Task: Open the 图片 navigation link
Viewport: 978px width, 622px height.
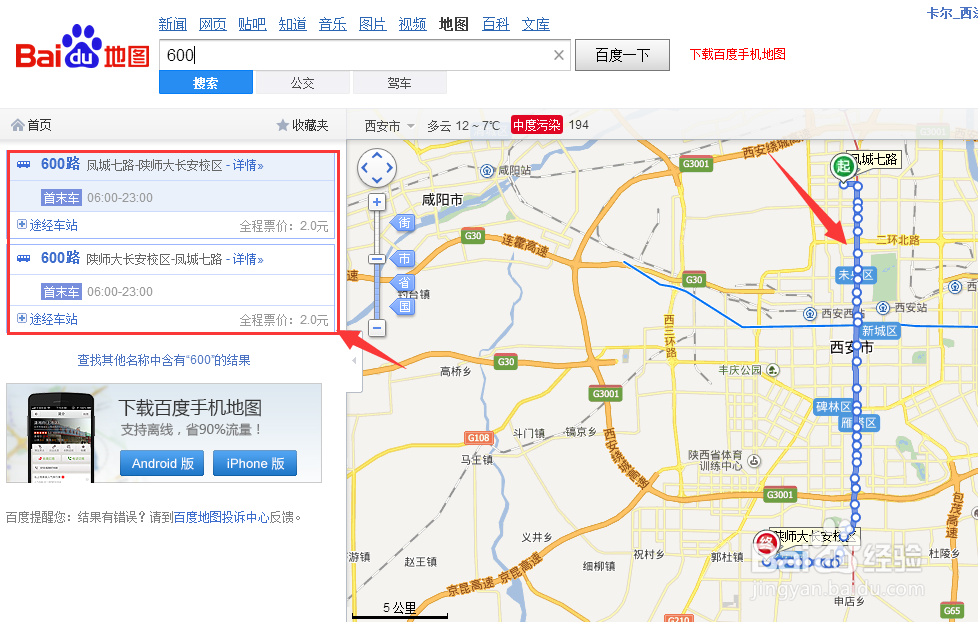Action: pos(372,24)
